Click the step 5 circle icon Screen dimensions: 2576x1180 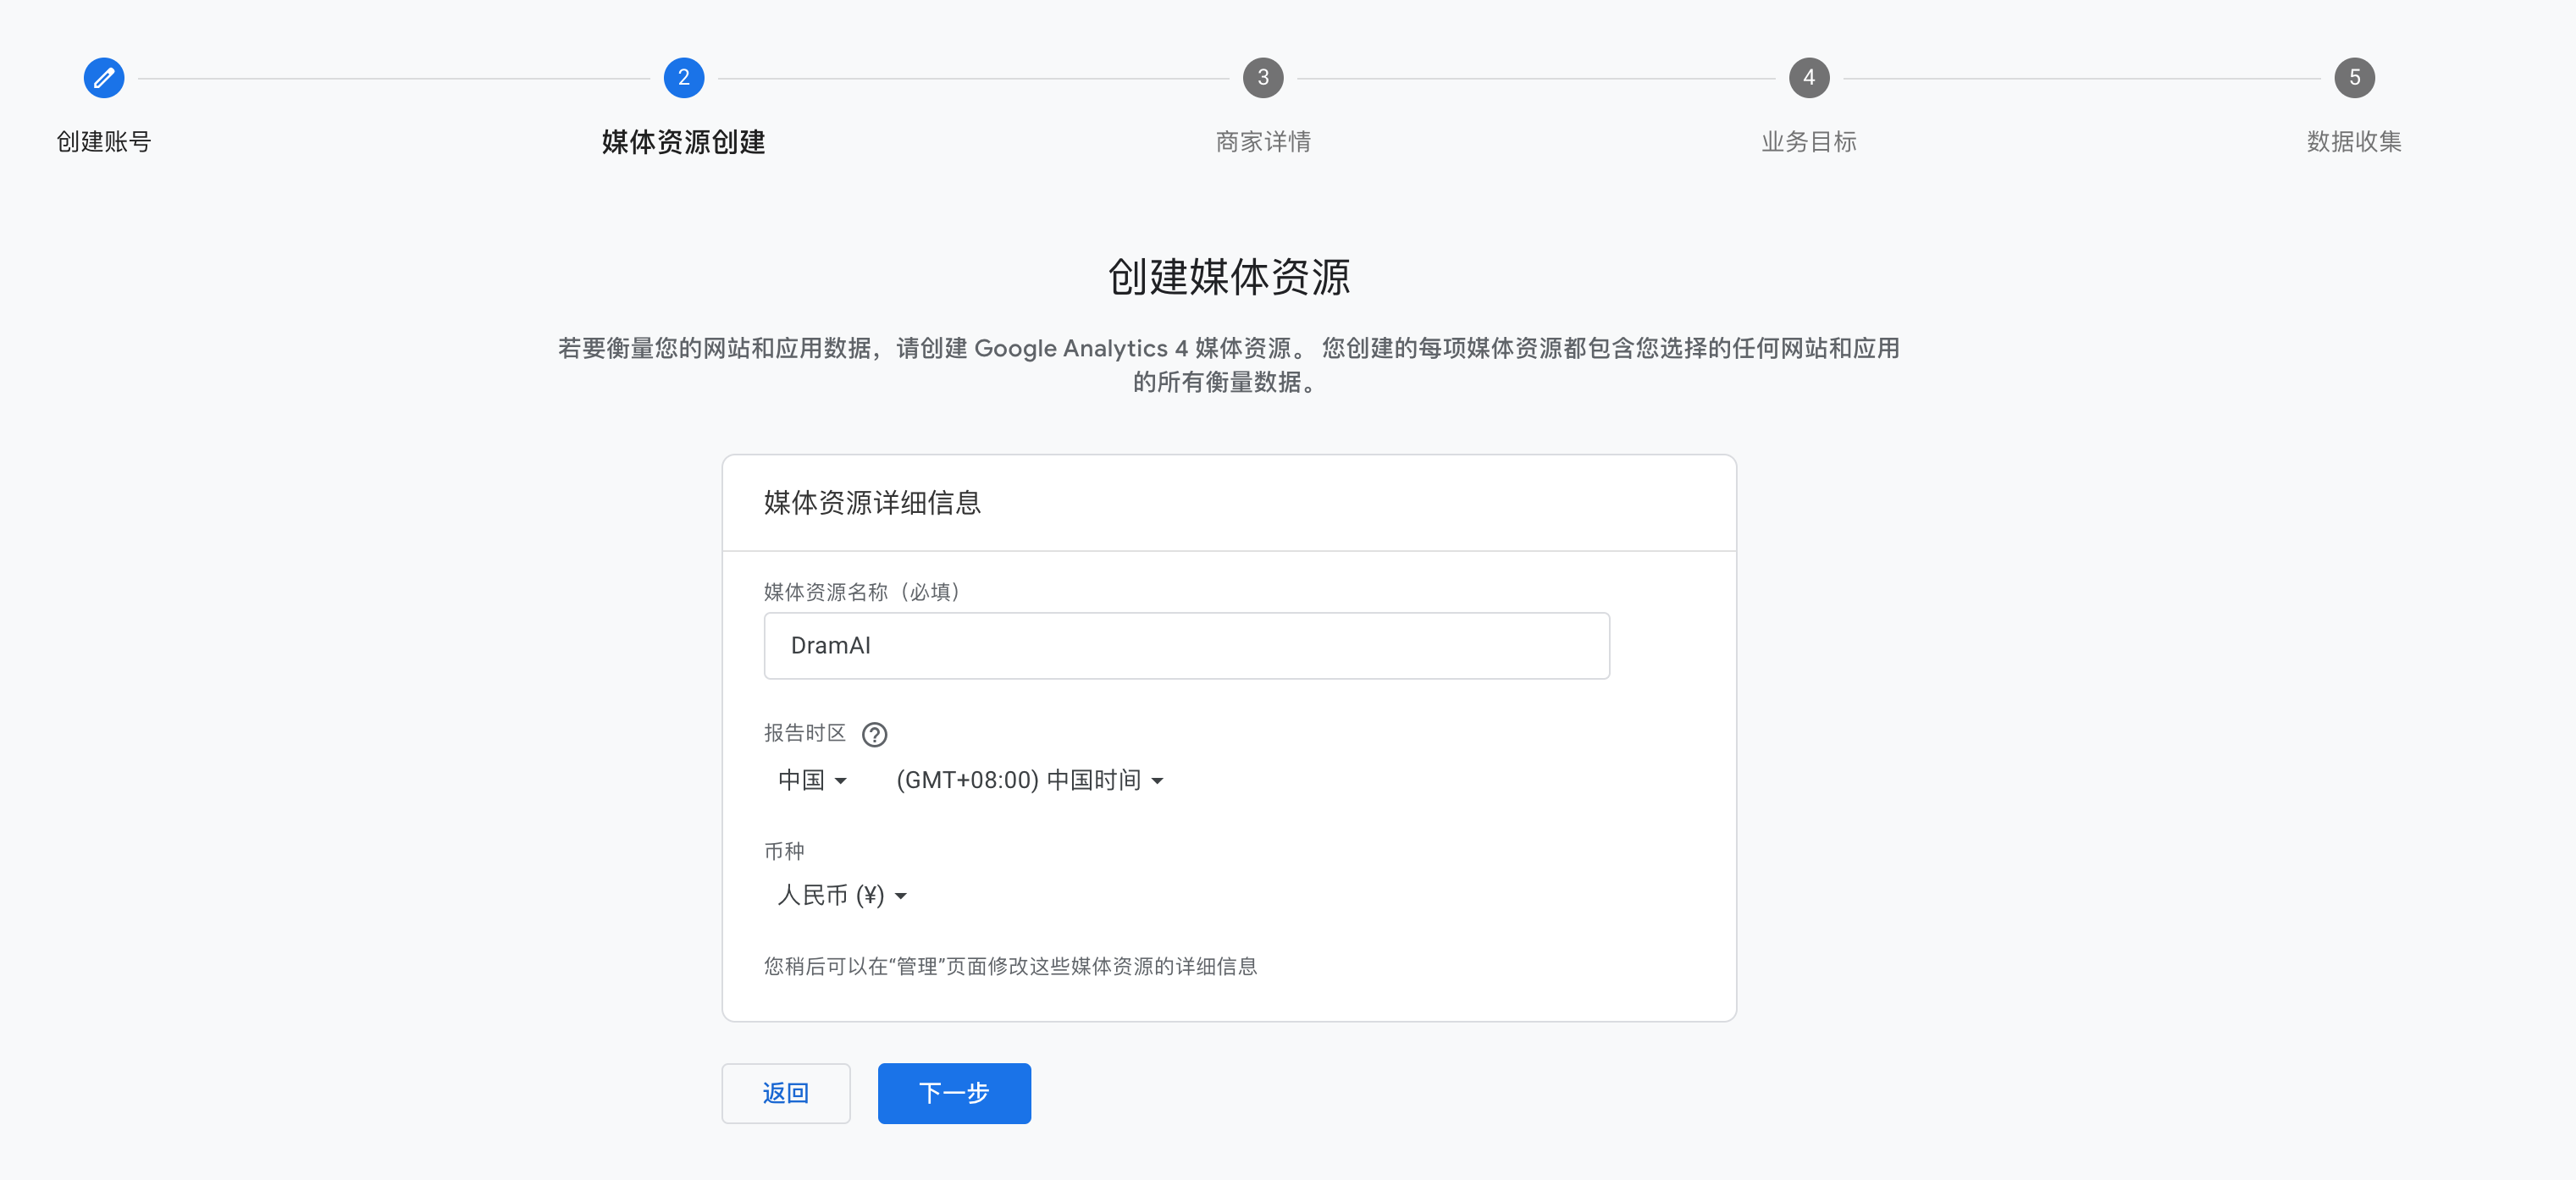coord(2354,78)
